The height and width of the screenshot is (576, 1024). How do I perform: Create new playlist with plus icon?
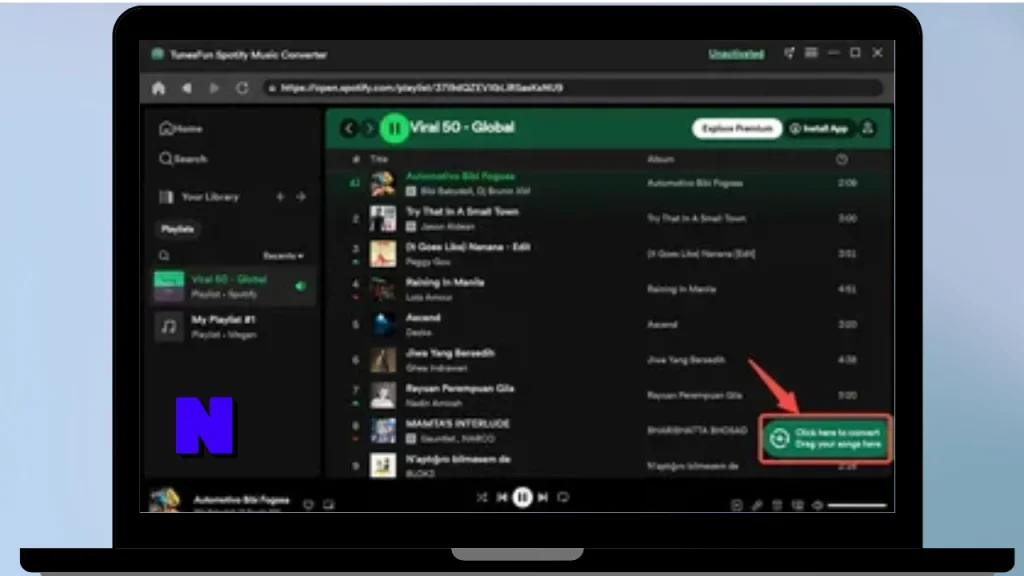[x=280, y=197]
